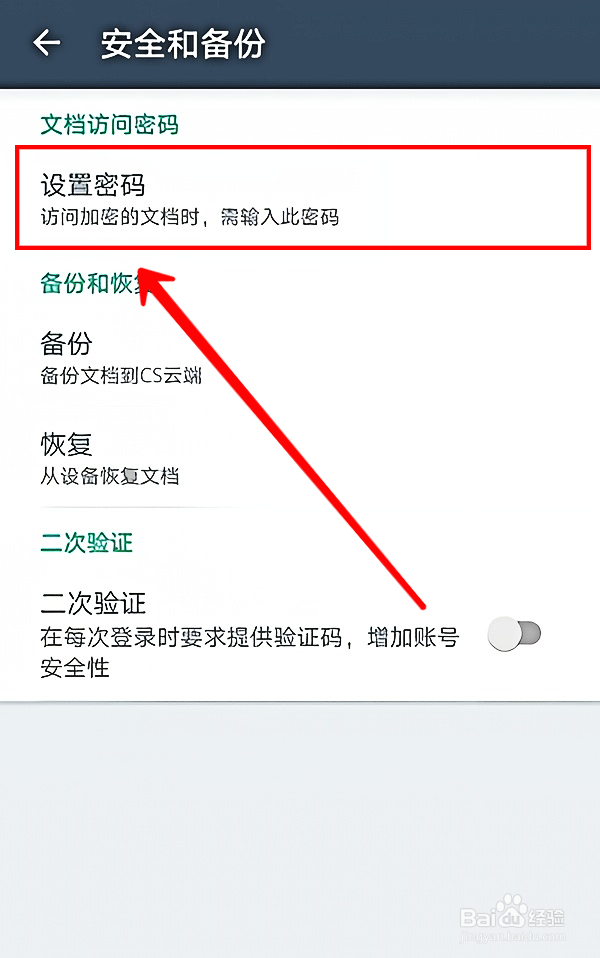The width and height of the screenshot is (600, 958).
Task: Open the 备份 entry
Action: pyautogui.click(x=300, y=358)
